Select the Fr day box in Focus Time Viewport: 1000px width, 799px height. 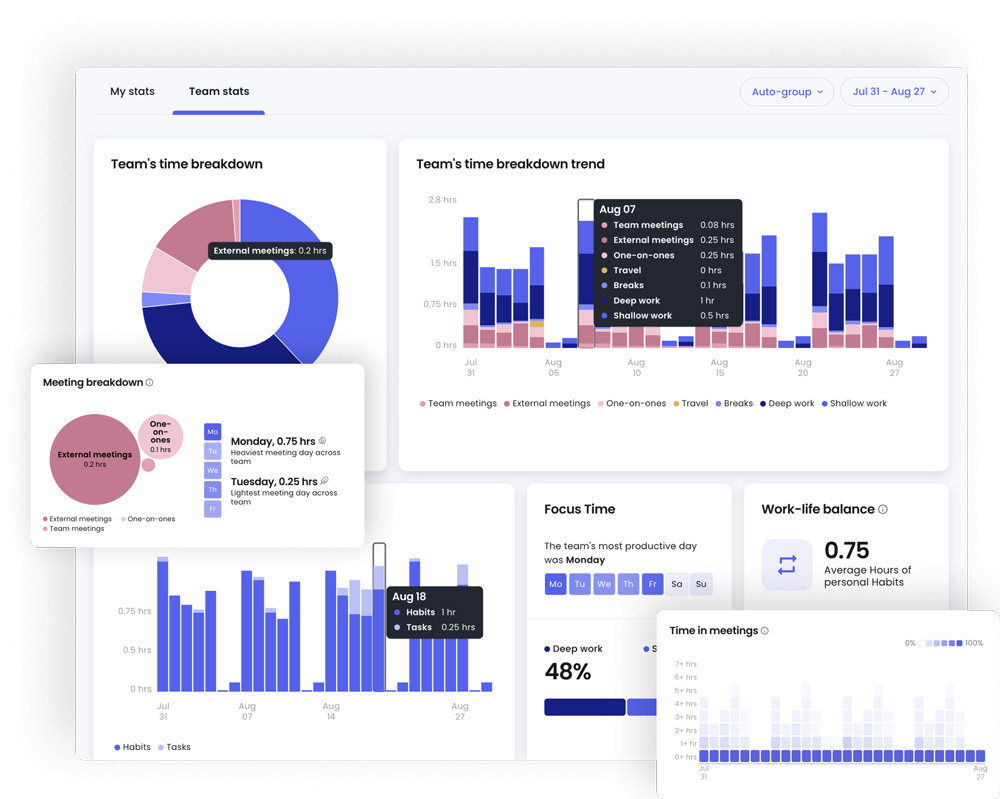pyautogui.click(x=652, y=584)
